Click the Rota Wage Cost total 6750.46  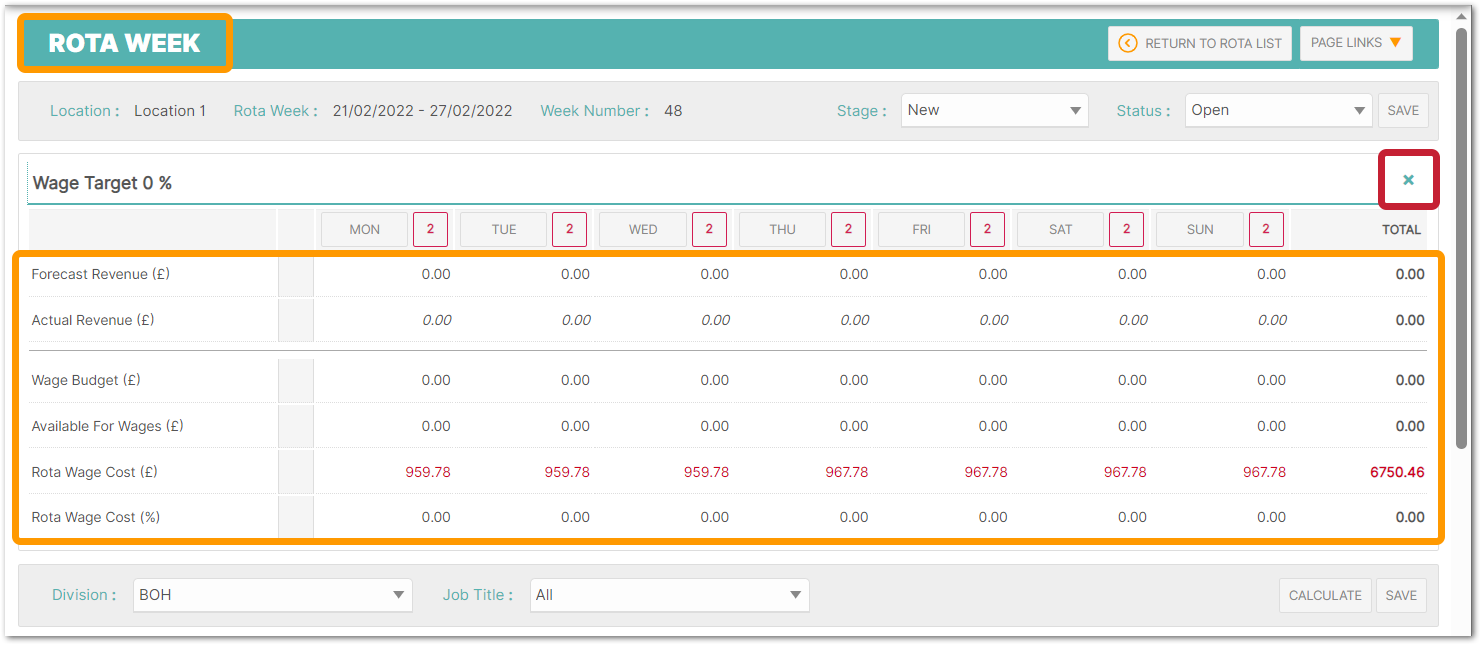point(1396,472)
